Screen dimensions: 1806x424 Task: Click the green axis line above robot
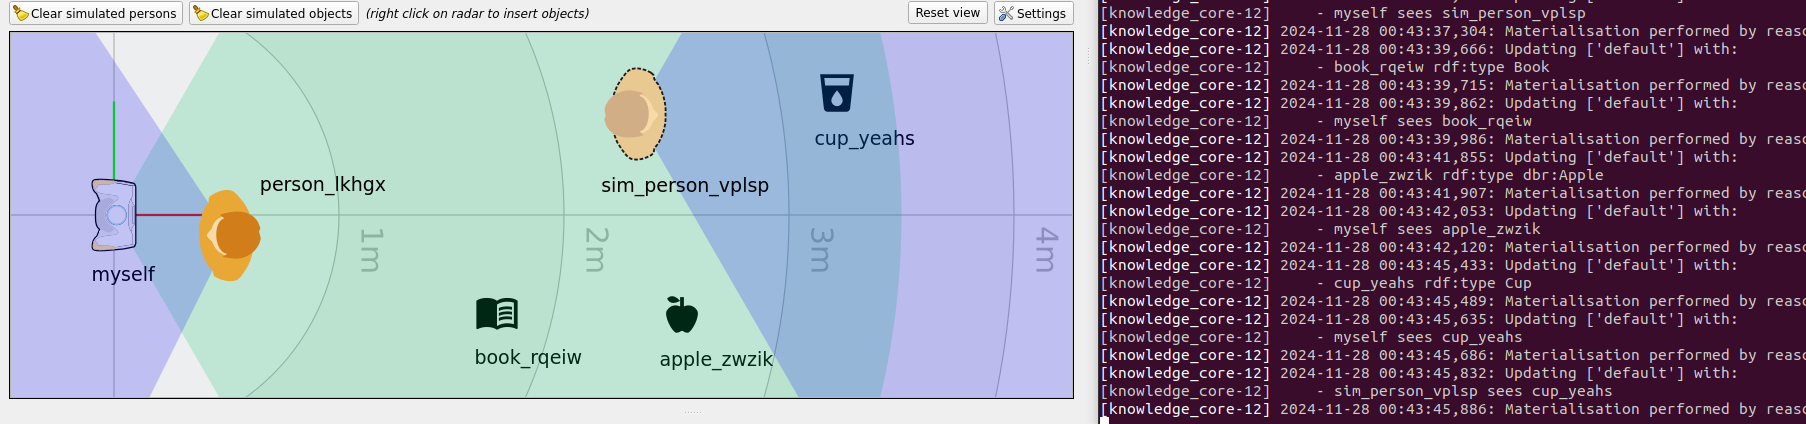[114, 140]
